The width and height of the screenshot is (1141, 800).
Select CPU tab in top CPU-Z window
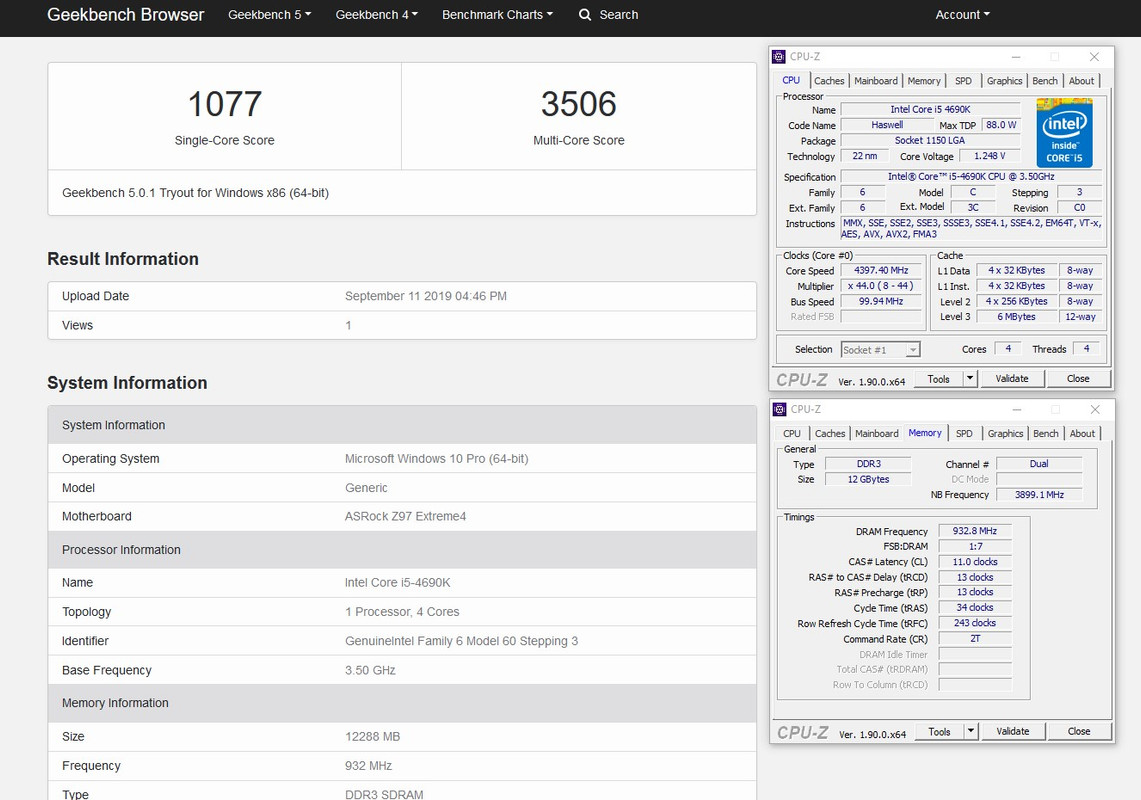(x=791, y=80)
